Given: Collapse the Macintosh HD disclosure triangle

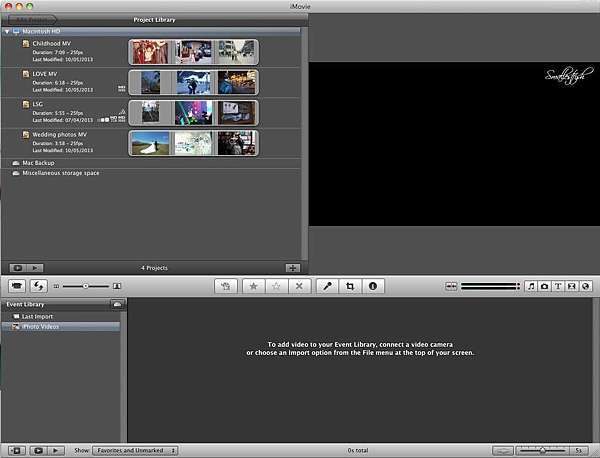Looking at the screenshot, I should (x=7, y=31).
